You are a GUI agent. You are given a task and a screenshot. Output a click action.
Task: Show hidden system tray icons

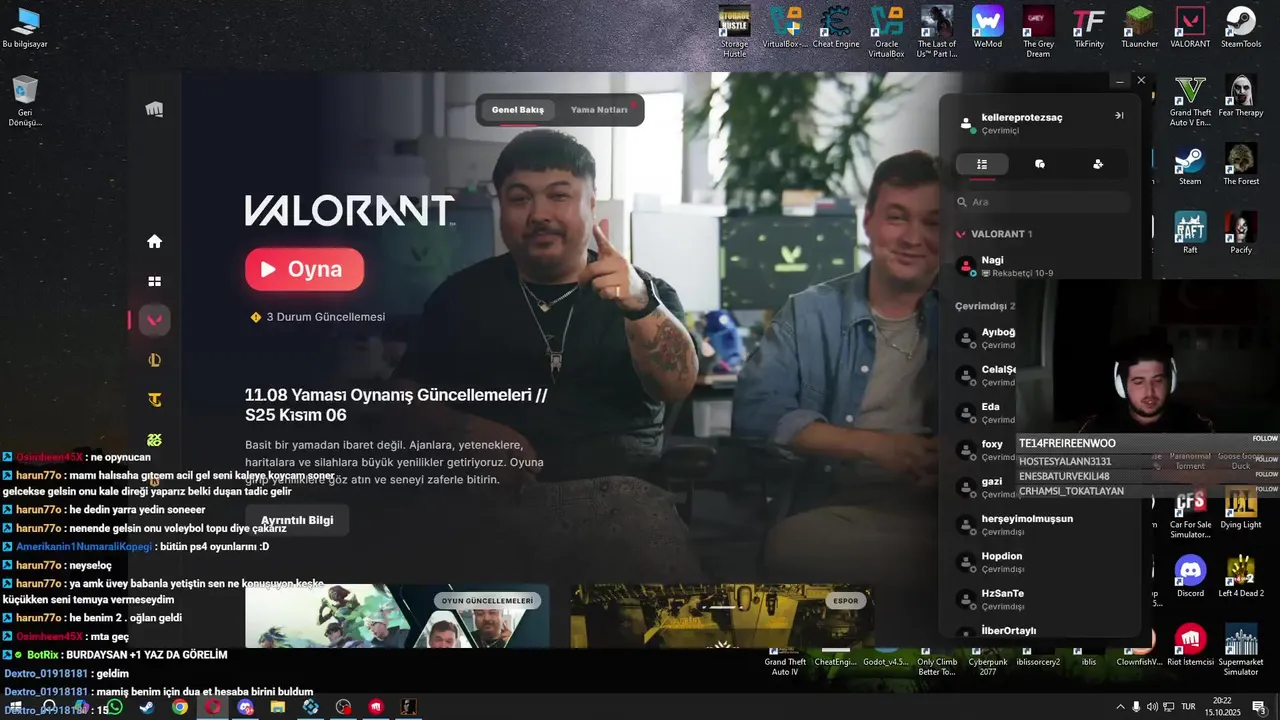(1120, 707)
